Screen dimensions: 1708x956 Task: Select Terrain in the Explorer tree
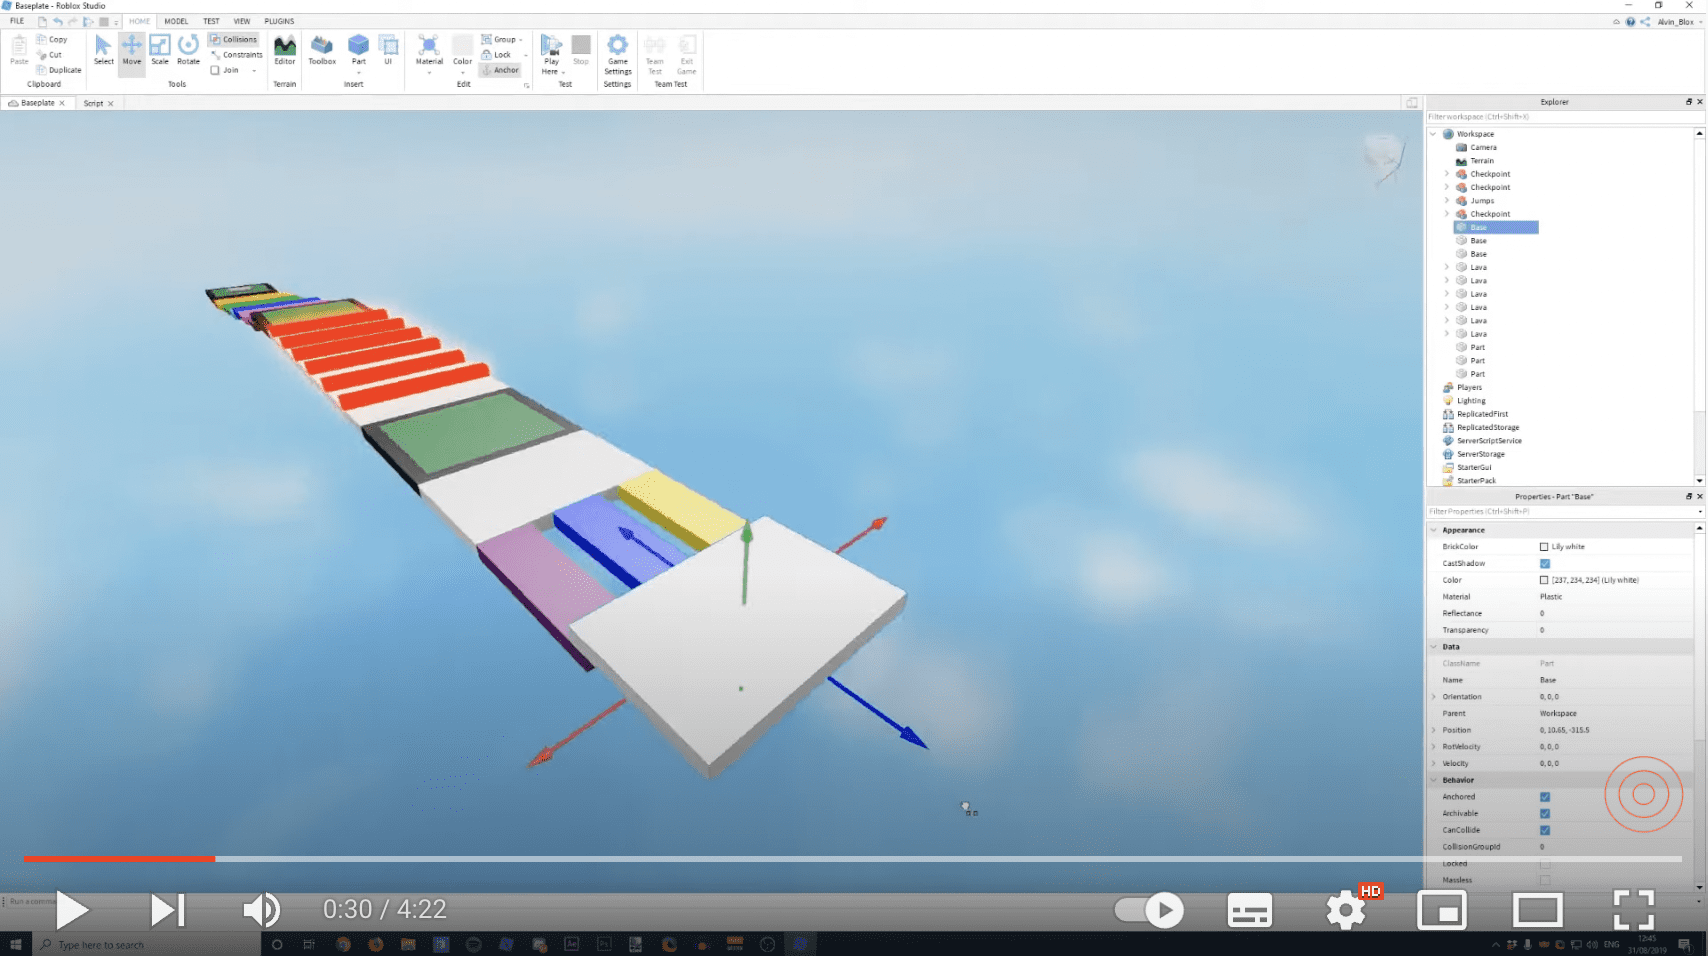point(1482,160)
